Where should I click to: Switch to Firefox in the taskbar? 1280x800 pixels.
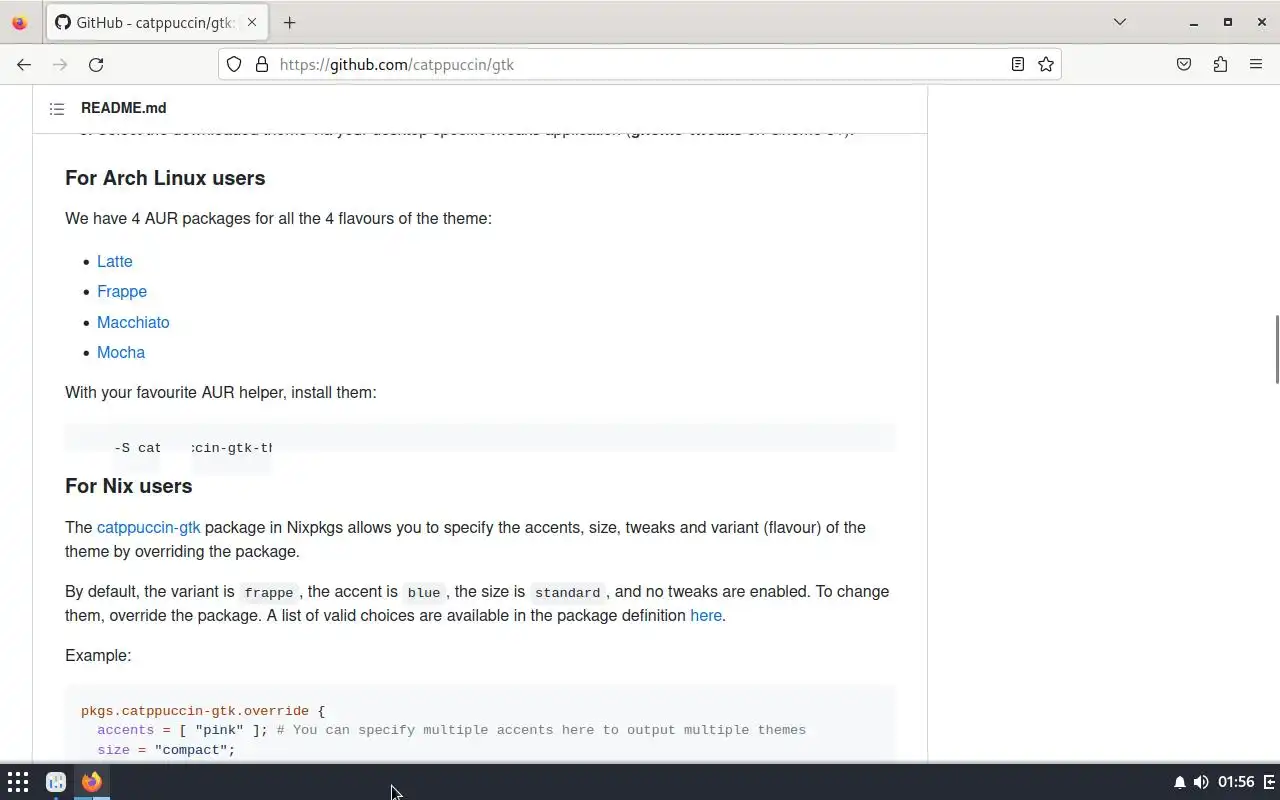point(92,782)
